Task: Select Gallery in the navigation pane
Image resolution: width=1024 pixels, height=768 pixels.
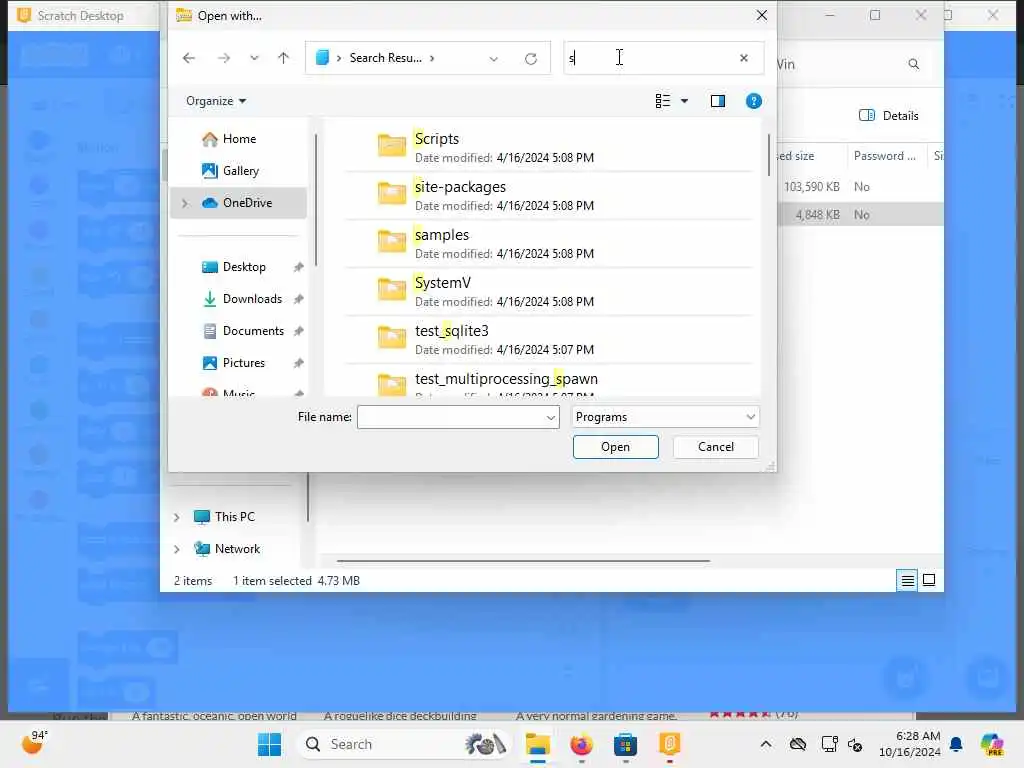Action: pos(238,170)
